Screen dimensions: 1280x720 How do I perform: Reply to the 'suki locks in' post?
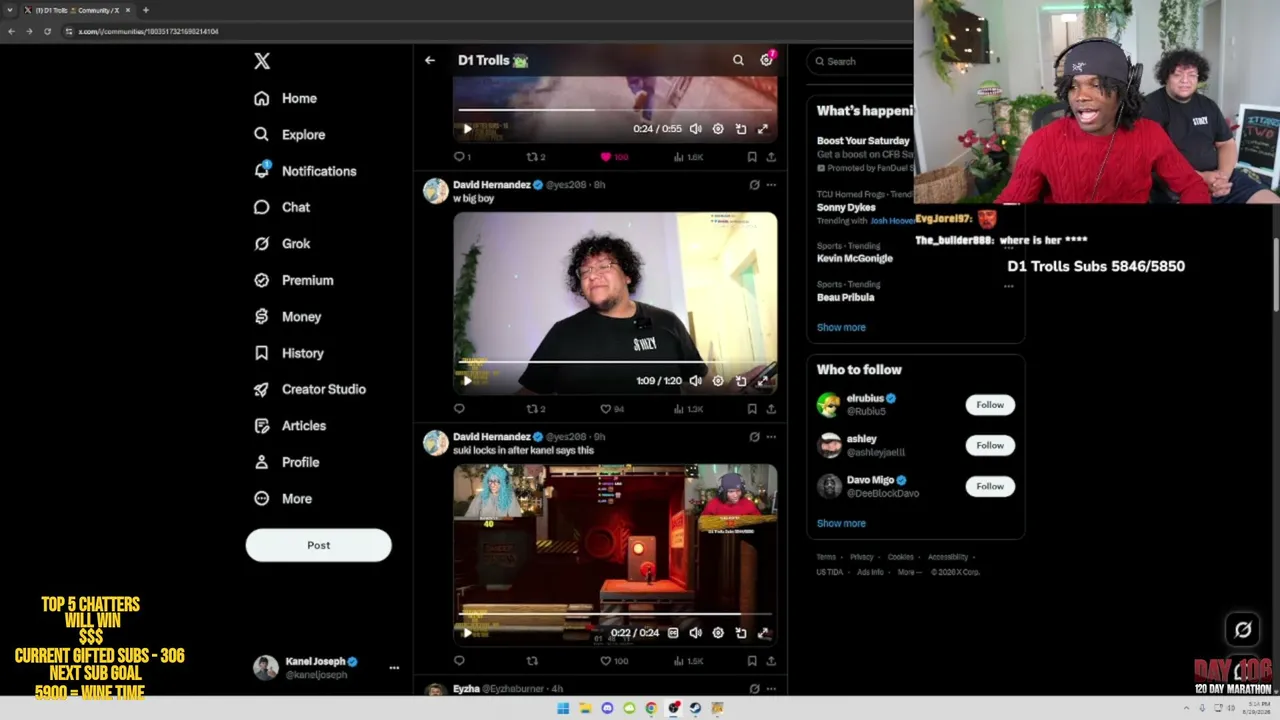coord(459,661)
